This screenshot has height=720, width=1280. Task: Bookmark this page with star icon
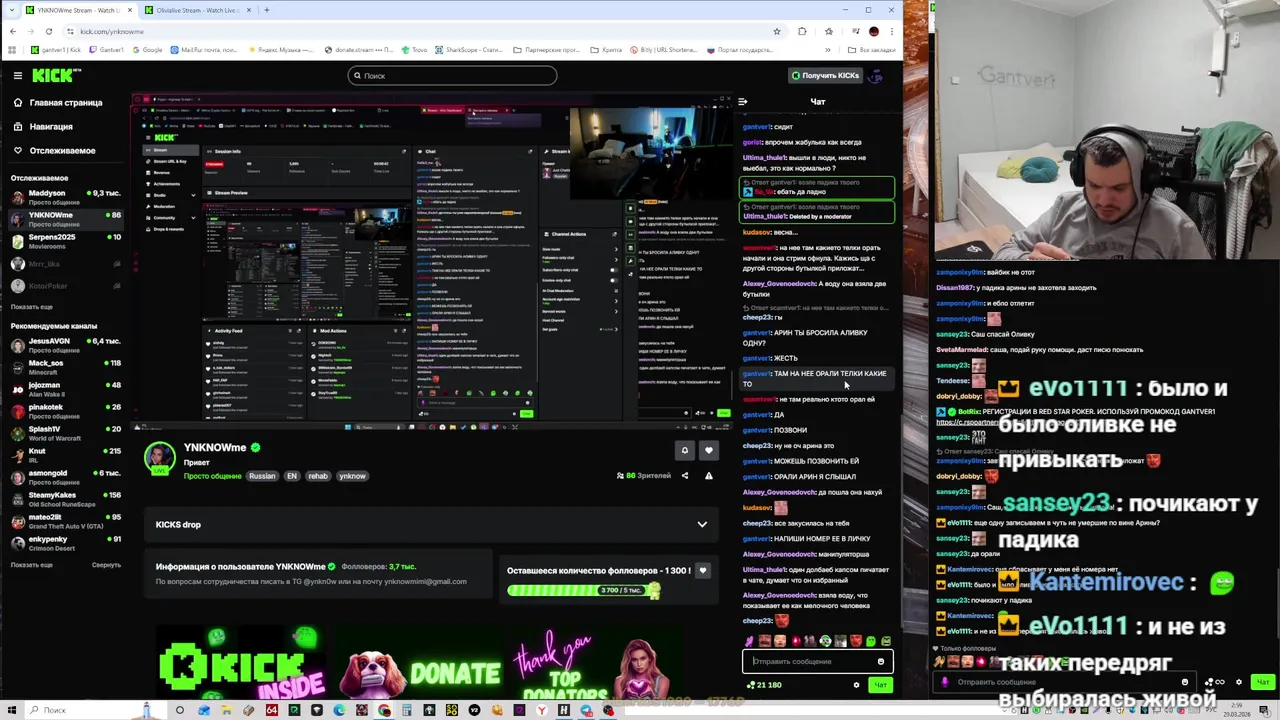coord(777,31)
